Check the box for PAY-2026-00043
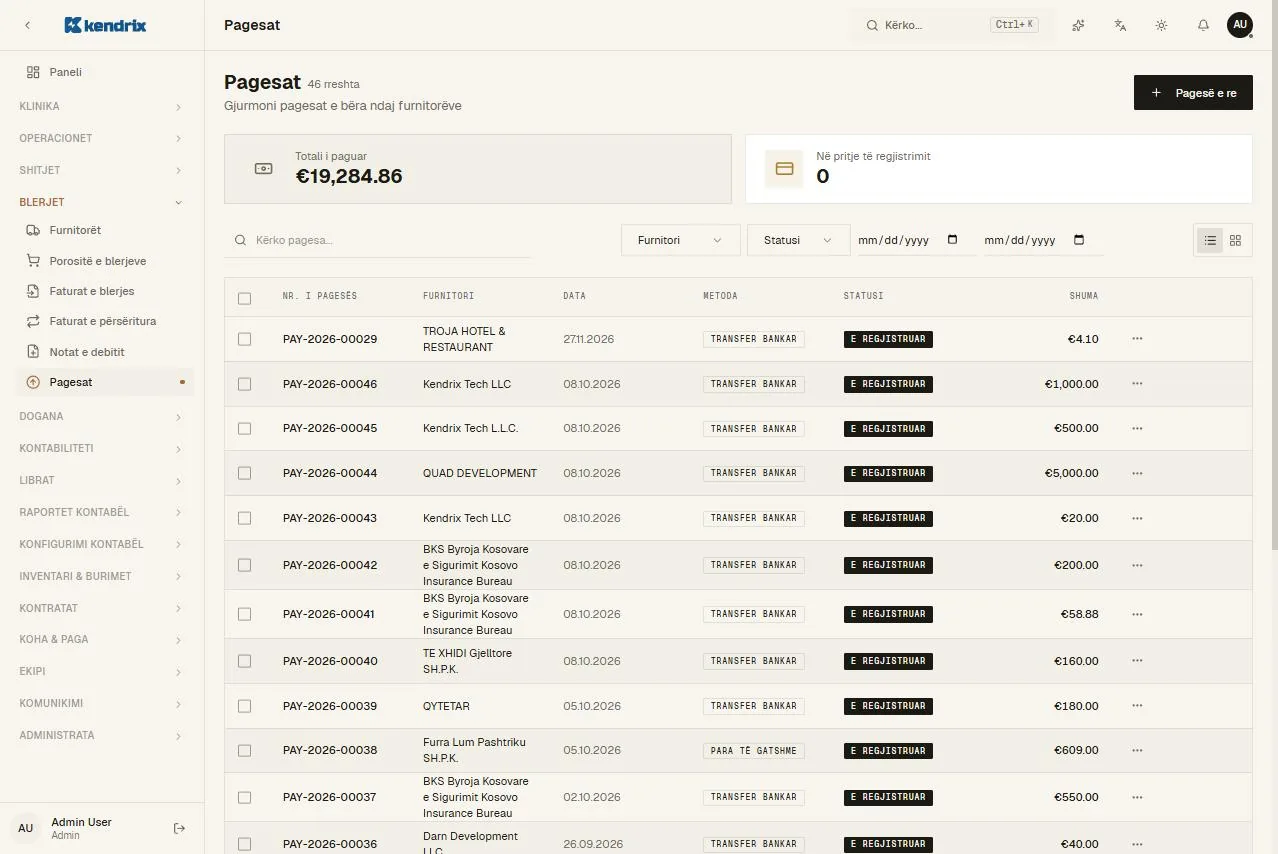The image size is (1278, 854). click(245, 518)
